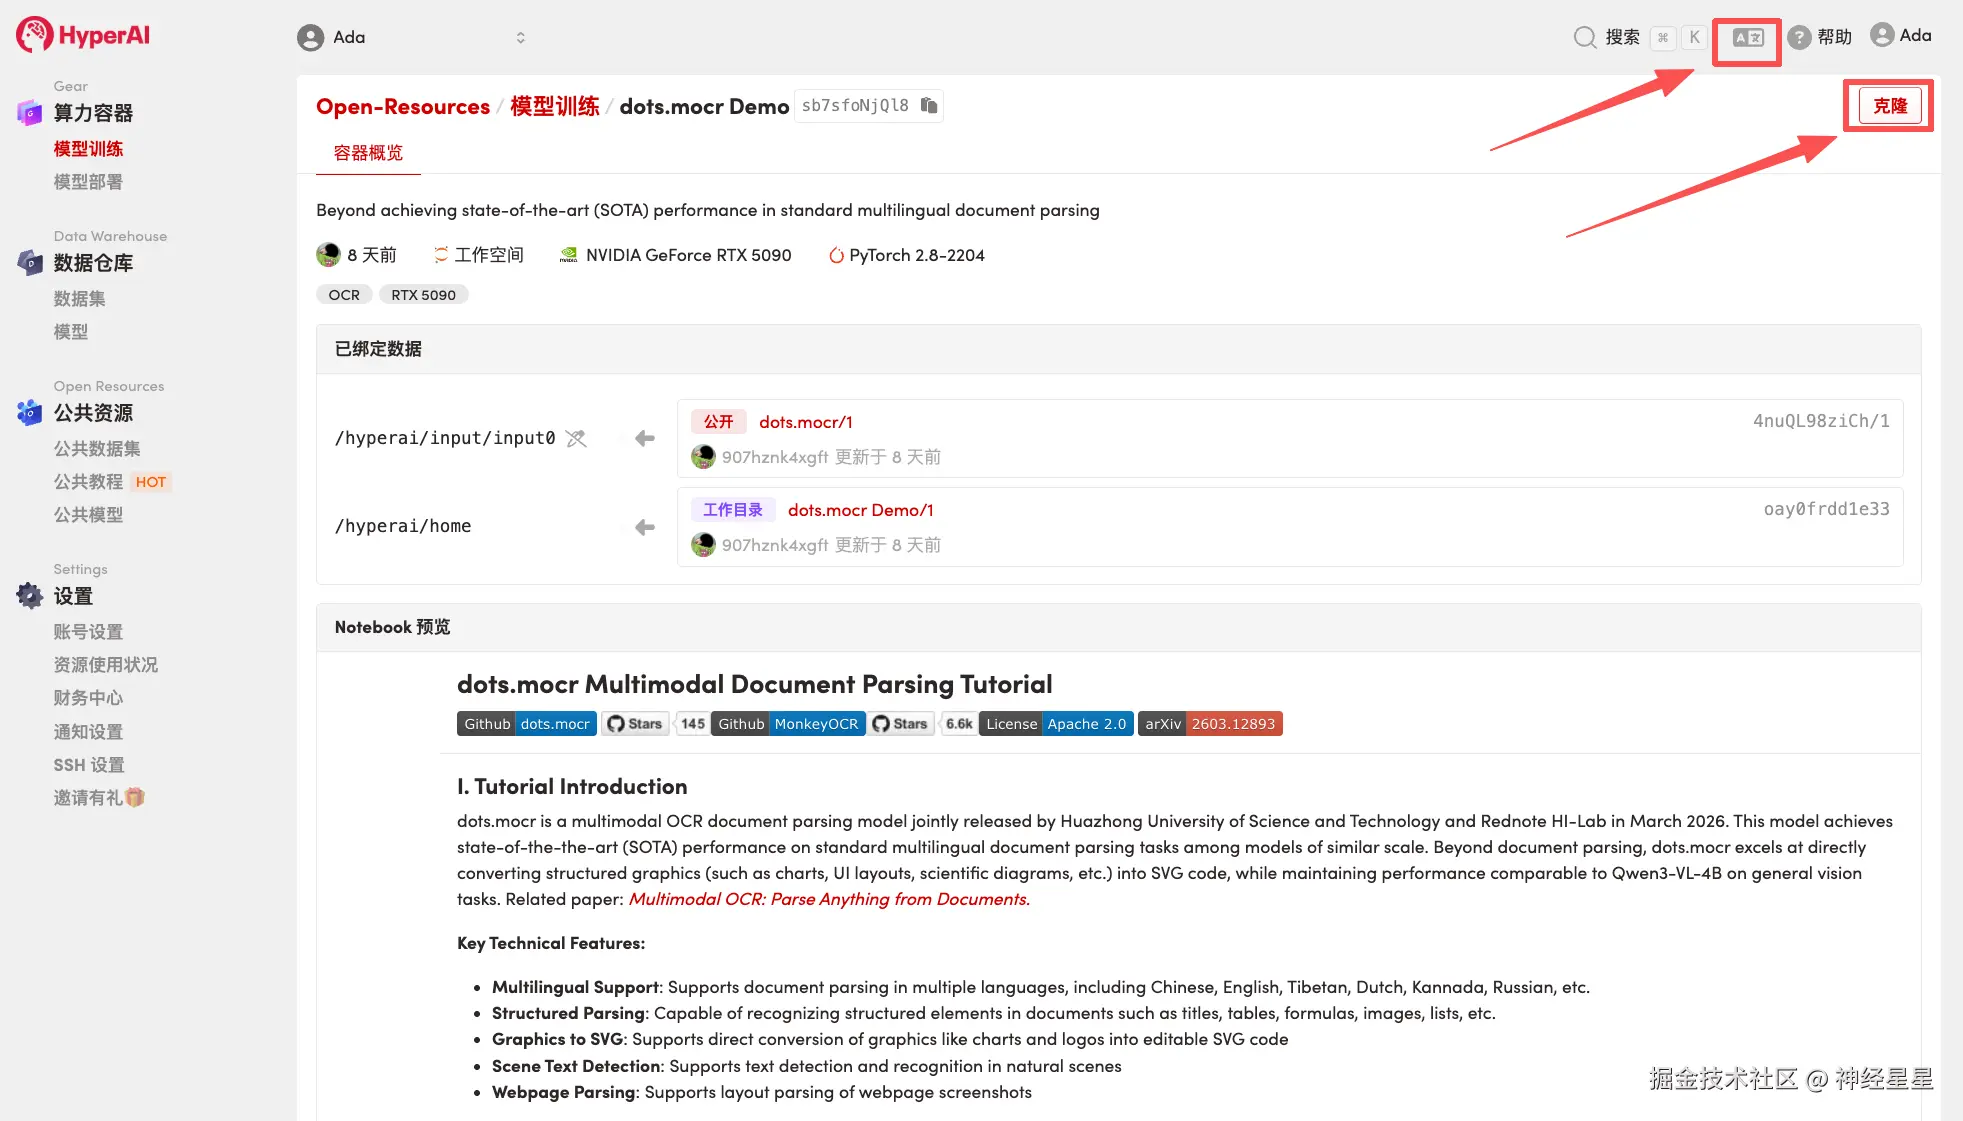Open the dots.mocr/1 dataset link
The width and height of the screenshot is (1963, 1121).
tap(805, 422)
